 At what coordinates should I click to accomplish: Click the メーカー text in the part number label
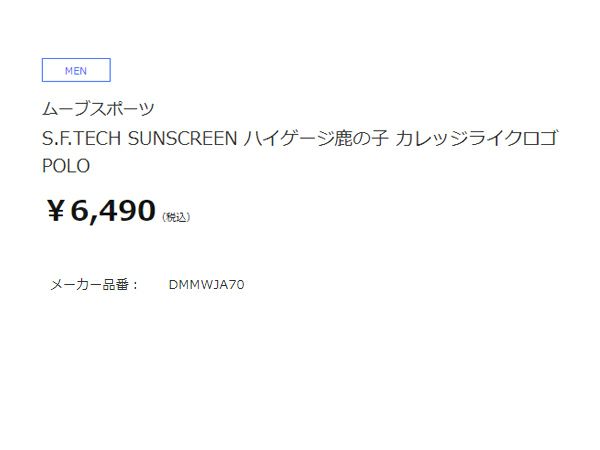click(74, 285)
